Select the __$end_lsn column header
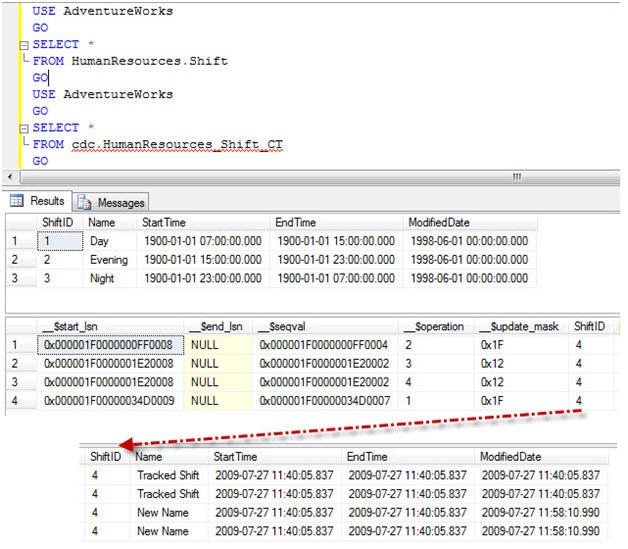The width and height of the screenshot is (628, 549). pyautogui.click(x=218, y=326)
